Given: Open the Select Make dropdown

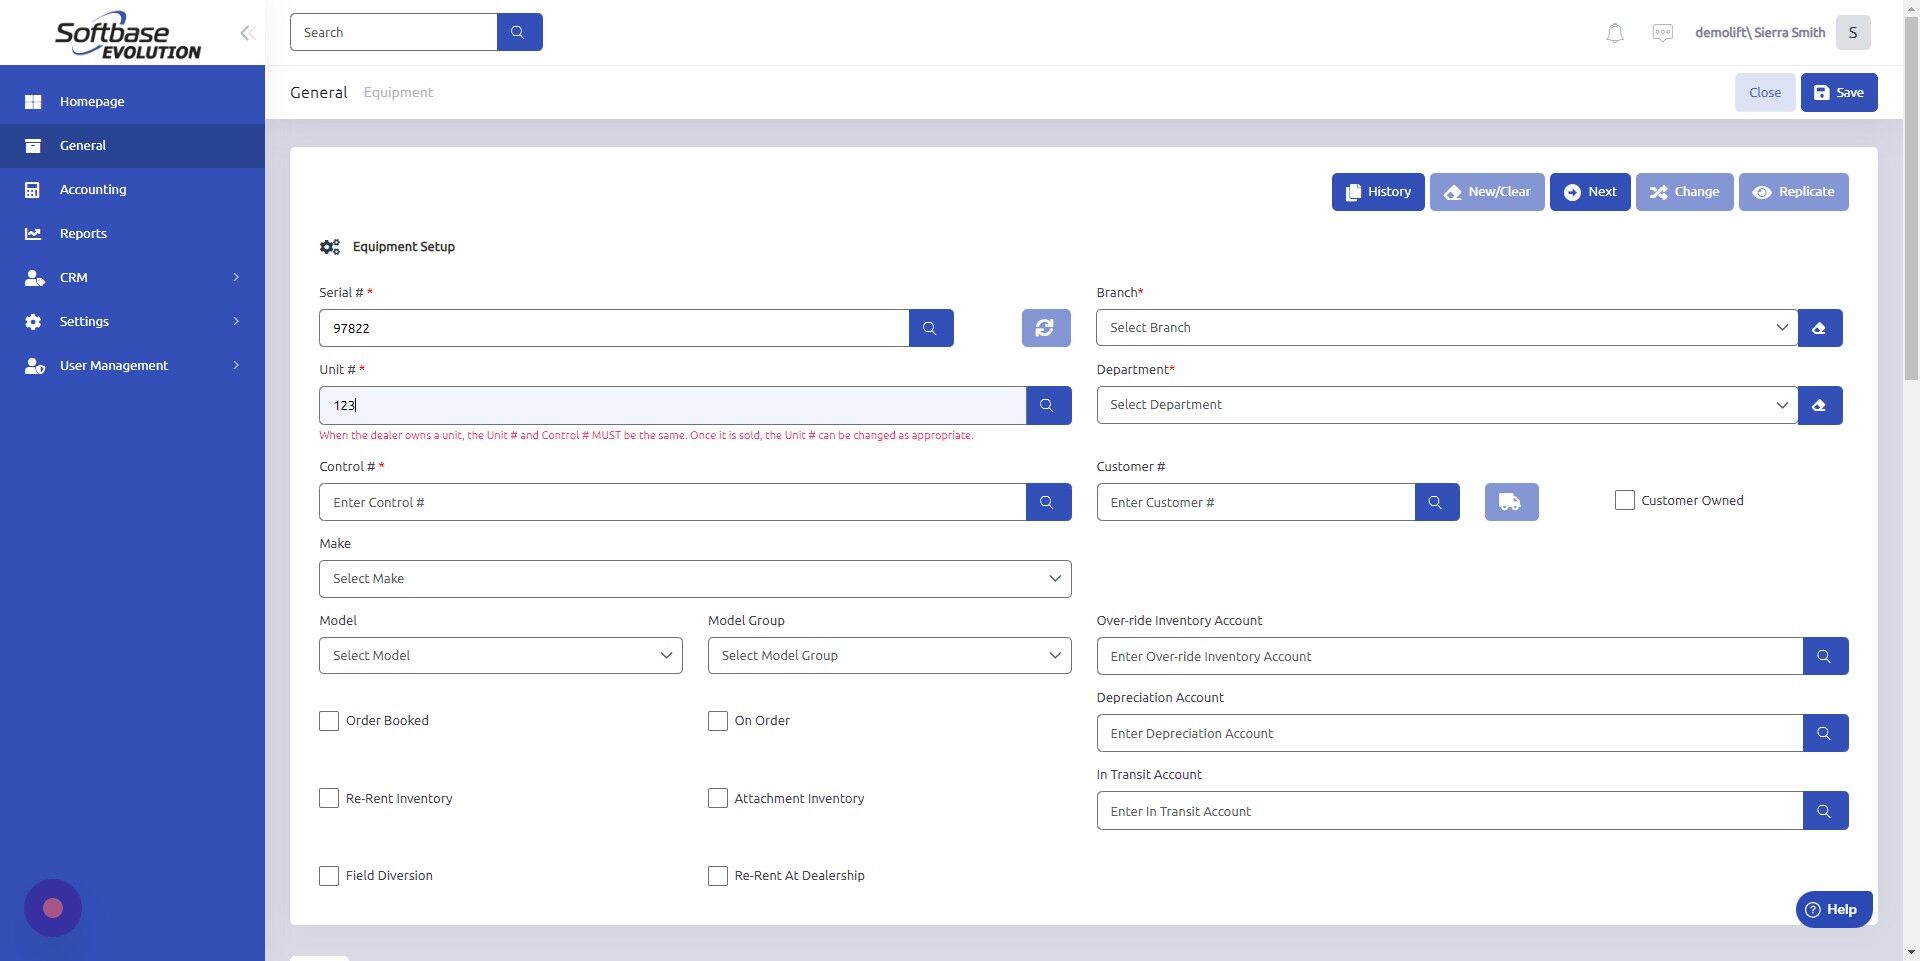Looking at the screenshot, I should pyautogui.click(x=694, y=578).
